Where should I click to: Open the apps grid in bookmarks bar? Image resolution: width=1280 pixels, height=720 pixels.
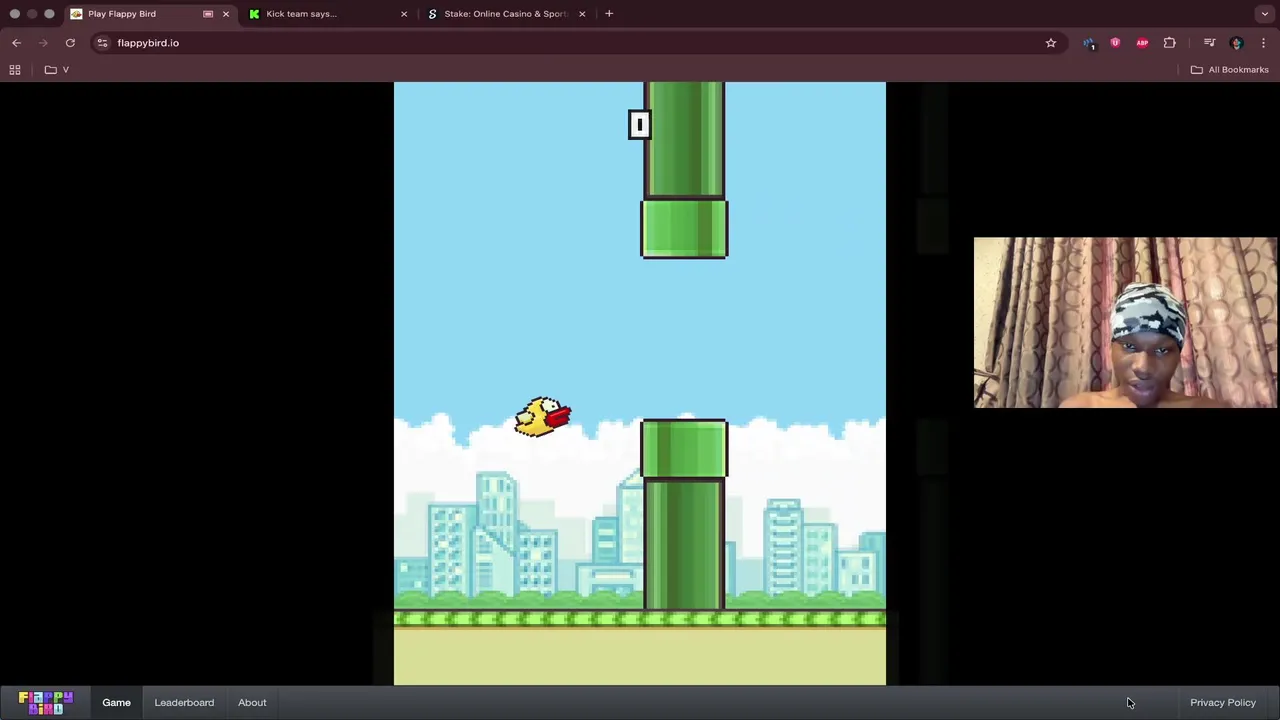[x=15, y=70]
